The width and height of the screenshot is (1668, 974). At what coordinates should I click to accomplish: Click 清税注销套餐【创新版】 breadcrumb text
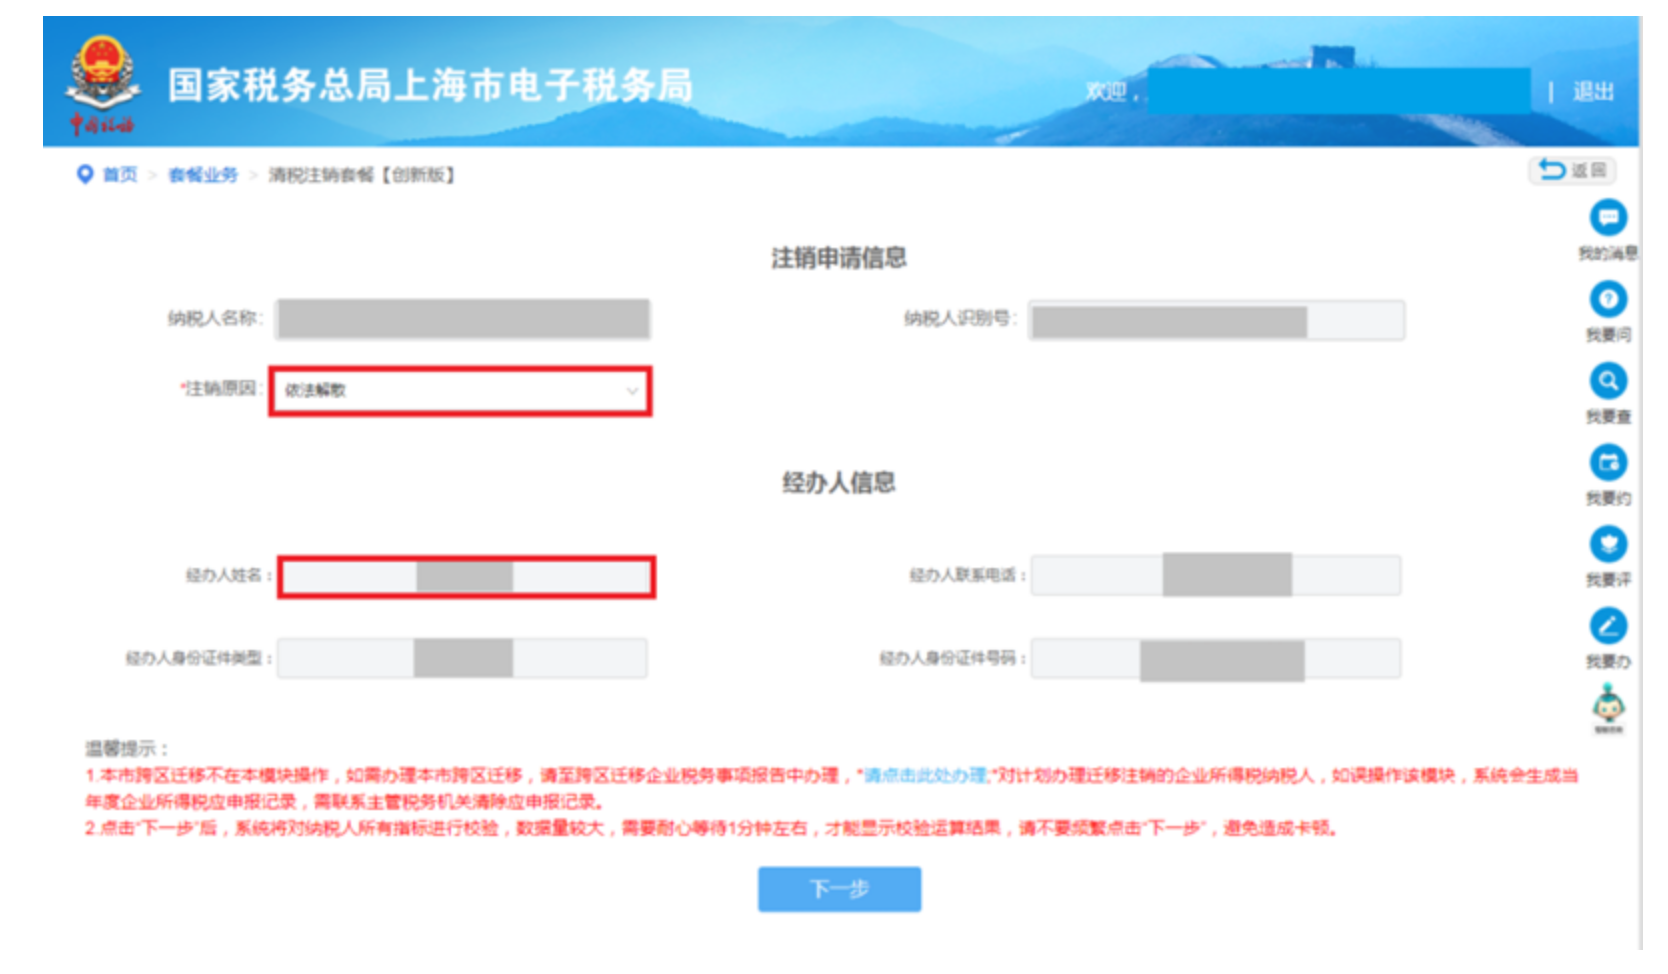362,175
